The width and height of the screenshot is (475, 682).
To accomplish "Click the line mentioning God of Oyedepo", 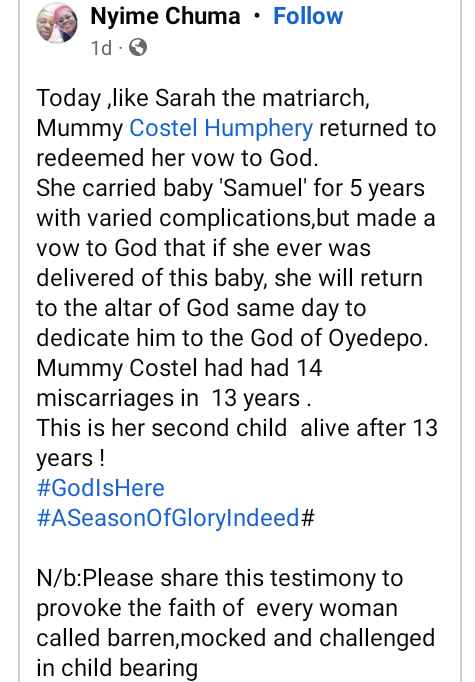I will coord(232,338).
